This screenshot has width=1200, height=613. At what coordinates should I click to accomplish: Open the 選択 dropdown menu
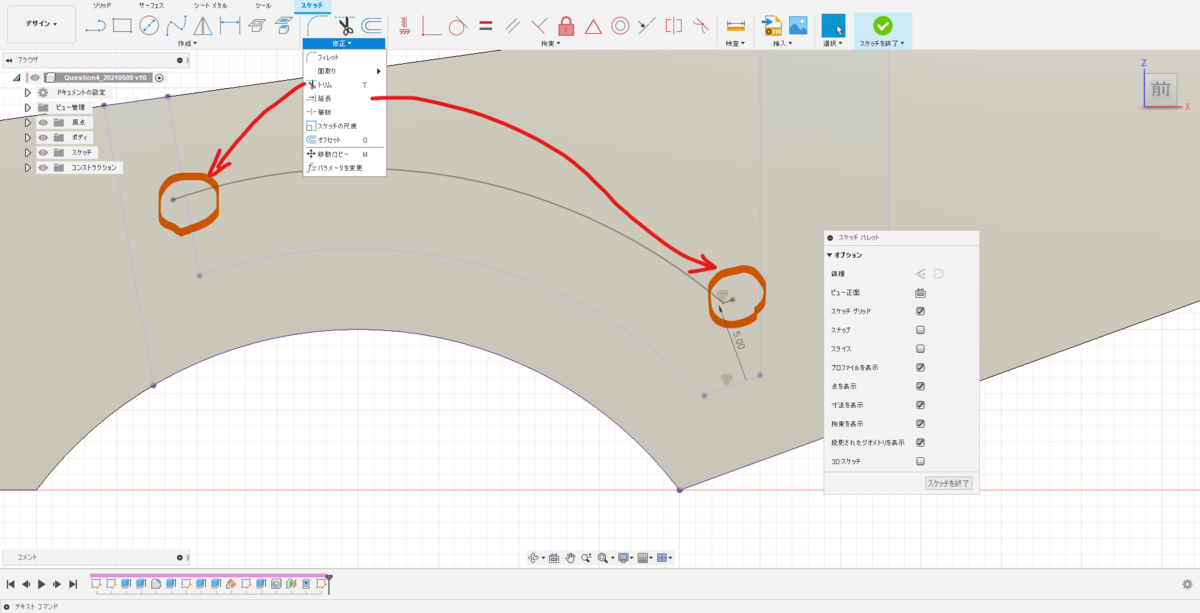(x=832, y=44)
